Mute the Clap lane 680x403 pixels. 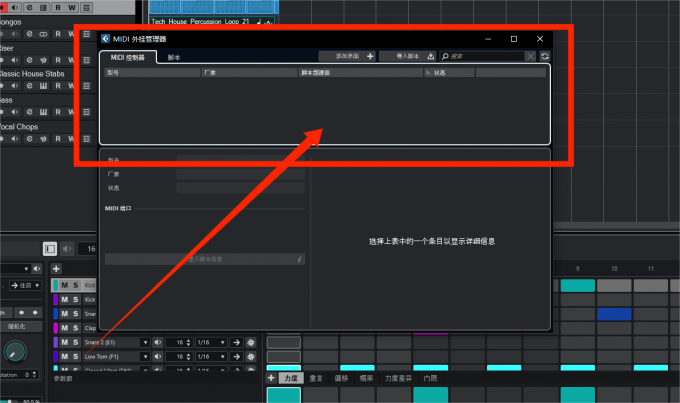pos(64,328)
